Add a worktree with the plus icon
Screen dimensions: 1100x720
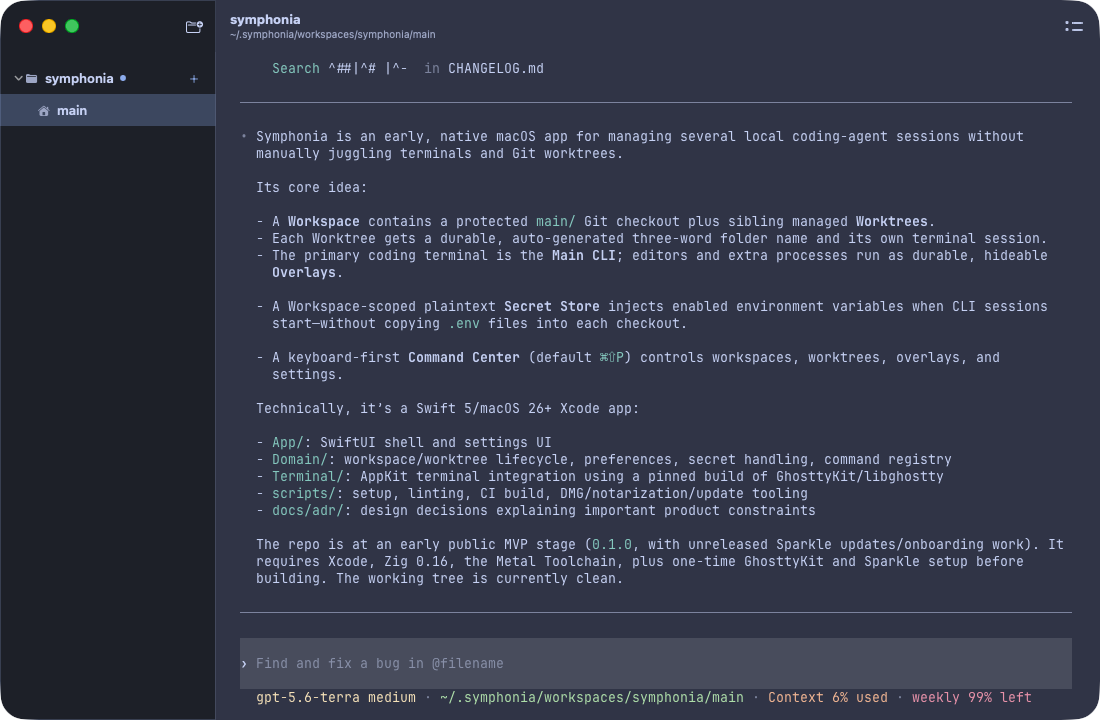pos(194,79)
